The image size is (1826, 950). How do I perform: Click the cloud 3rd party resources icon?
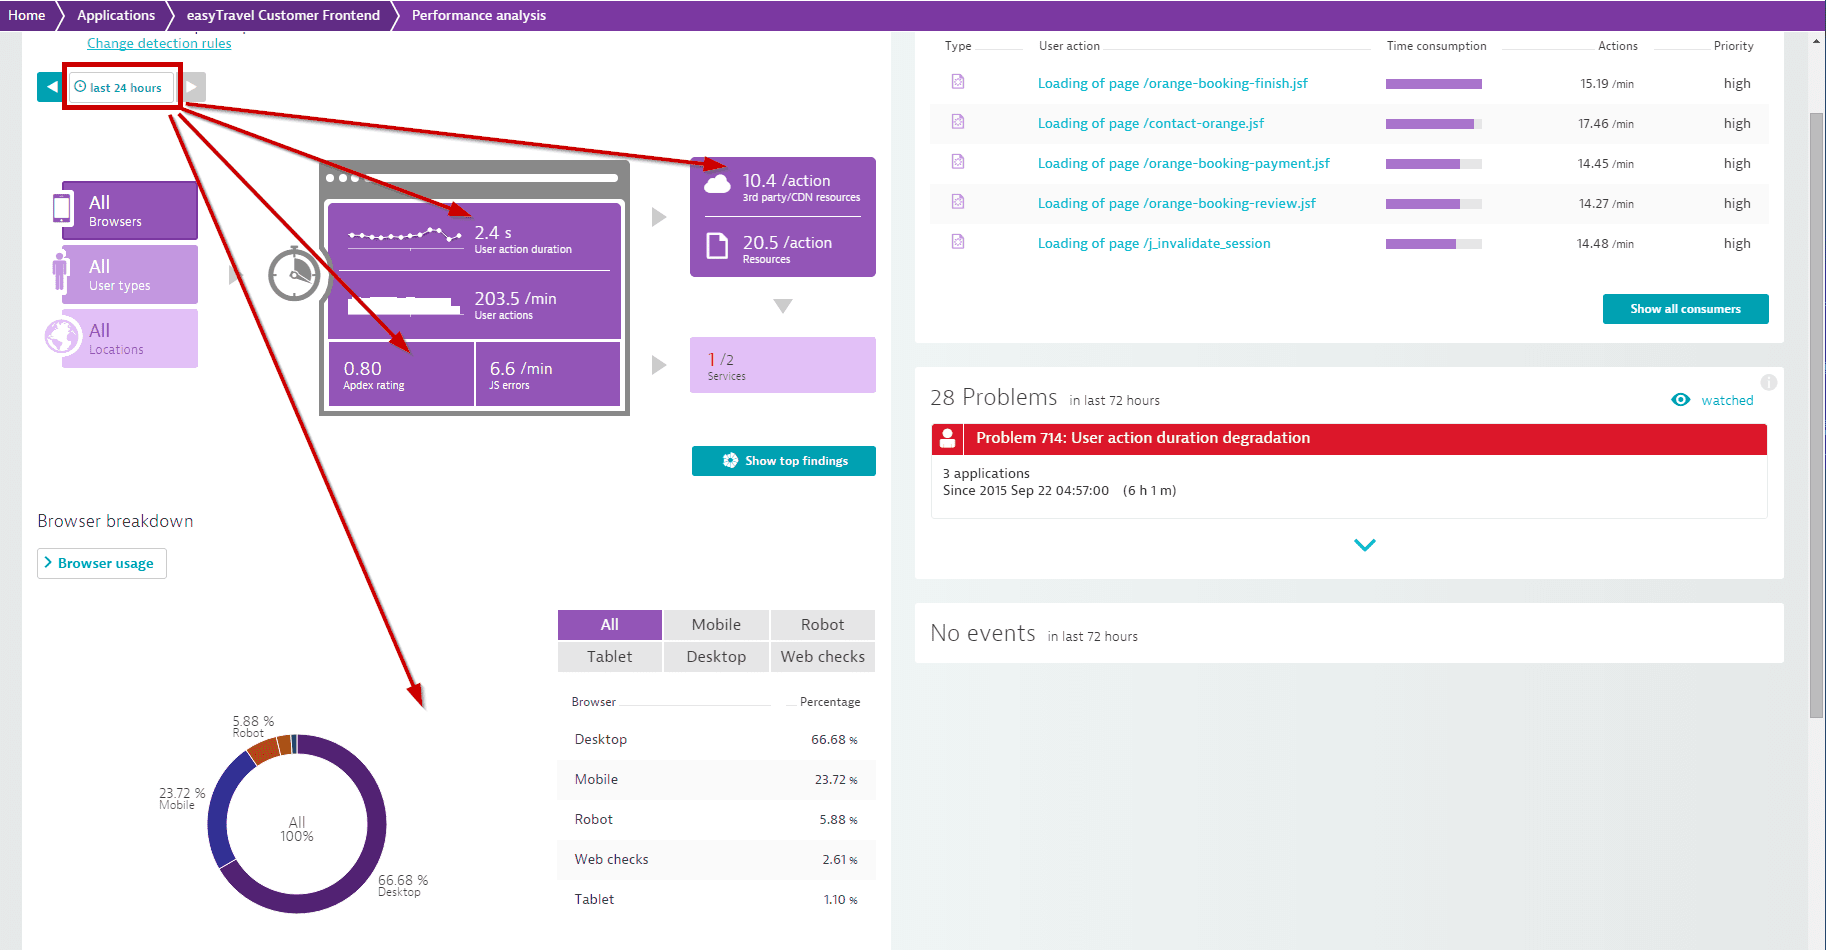coord(717,184)
